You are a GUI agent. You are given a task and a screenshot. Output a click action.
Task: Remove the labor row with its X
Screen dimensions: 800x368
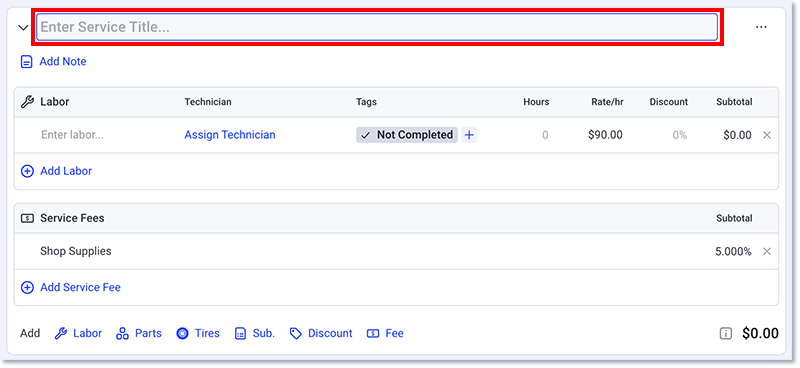click(766, 135)
